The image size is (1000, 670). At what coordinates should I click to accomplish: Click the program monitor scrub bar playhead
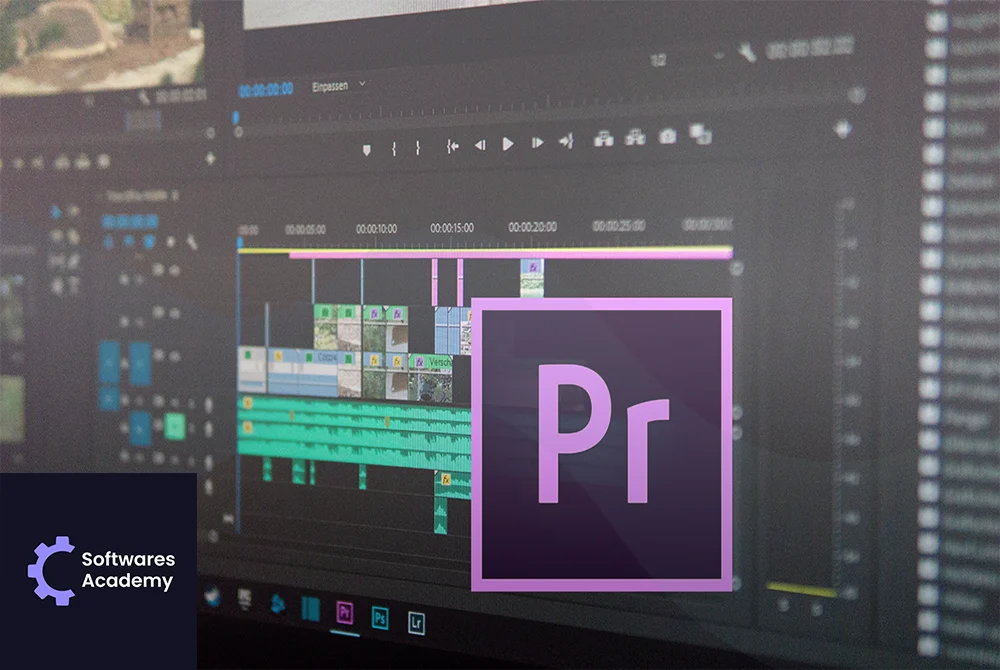(x=236, y=118)
